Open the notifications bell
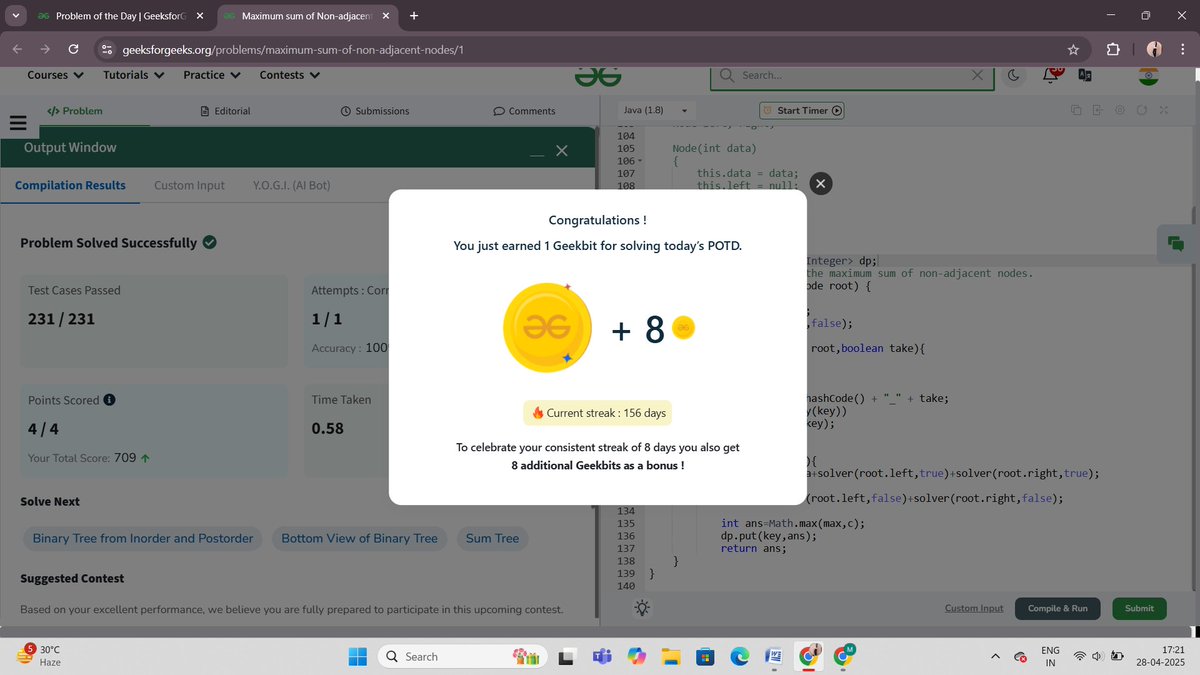The image size is (1200, 675). point(1051,74)
